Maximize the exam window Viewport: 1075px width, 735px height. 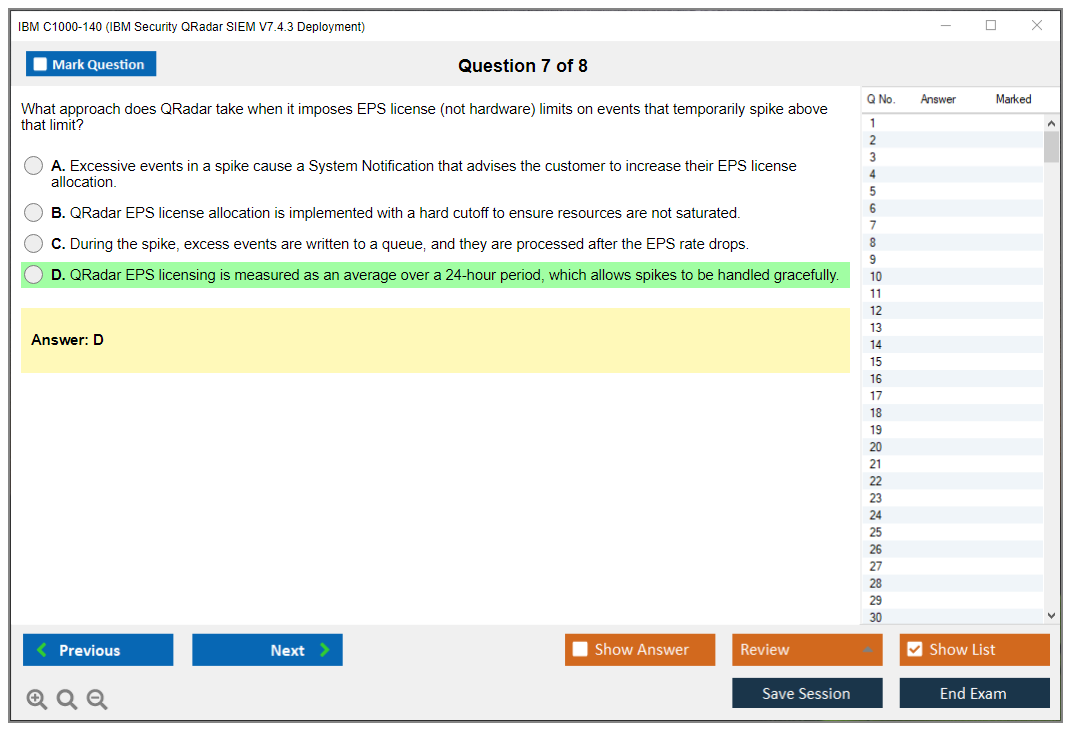tap(991, 26)
